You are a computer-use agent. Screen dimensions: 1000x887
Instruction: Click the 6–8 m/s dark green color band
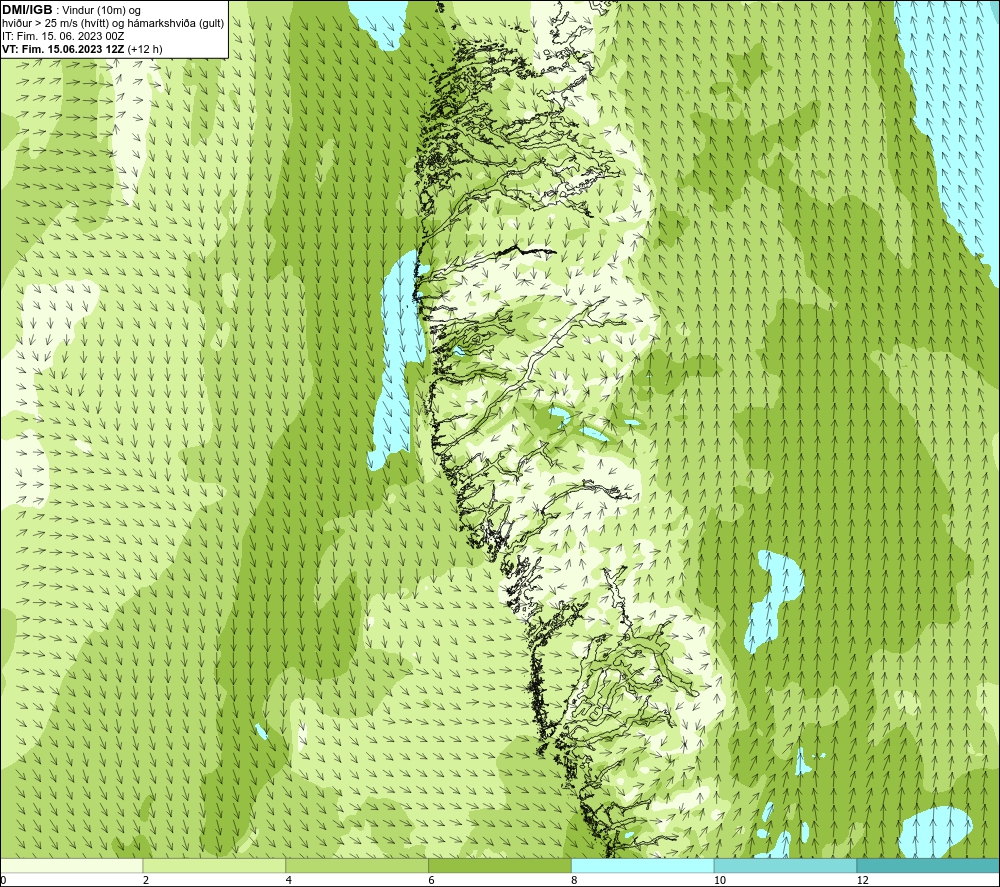tap(500, 865)
